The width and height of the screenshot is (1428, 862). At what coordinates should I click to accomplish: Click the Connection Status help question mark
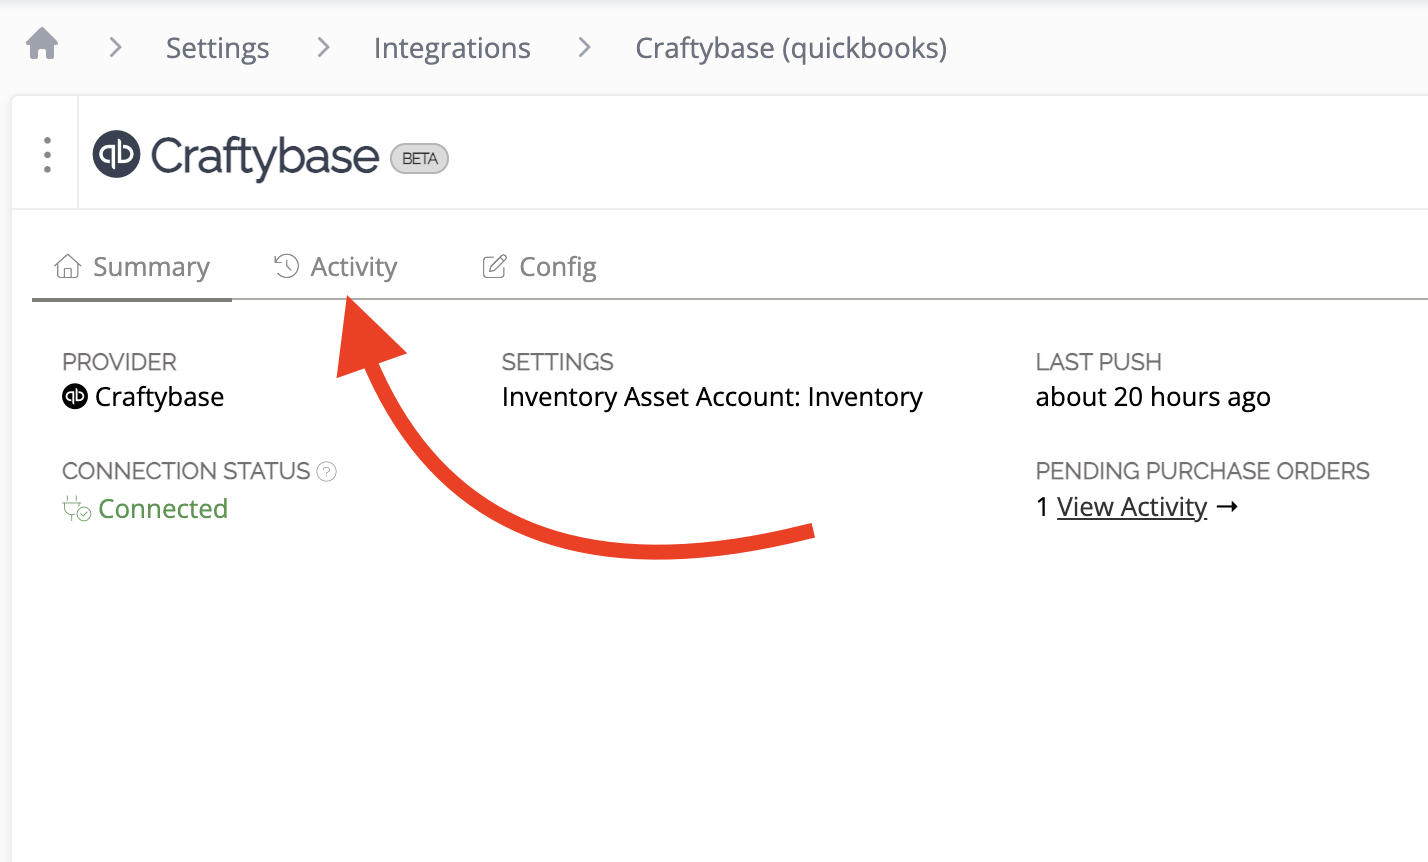click(327, 471)
